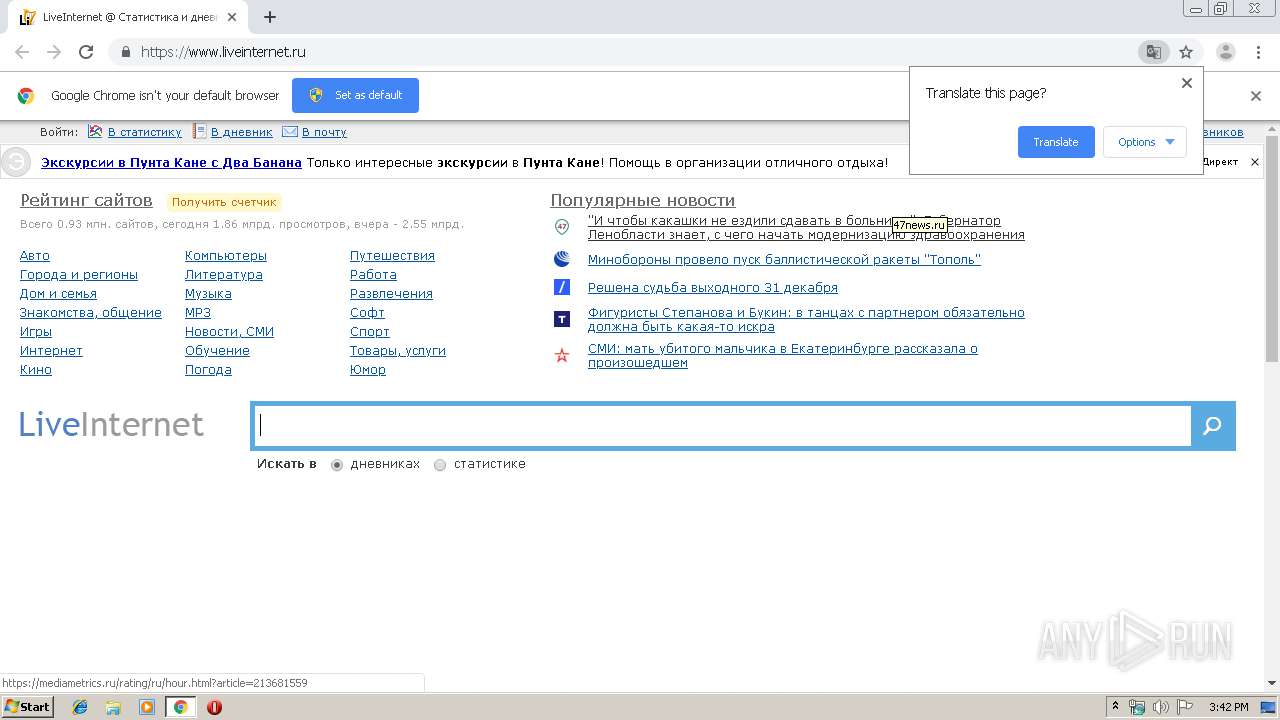
Task: Click the mail envelope icon in login bar
Action: tap(290, 131)
